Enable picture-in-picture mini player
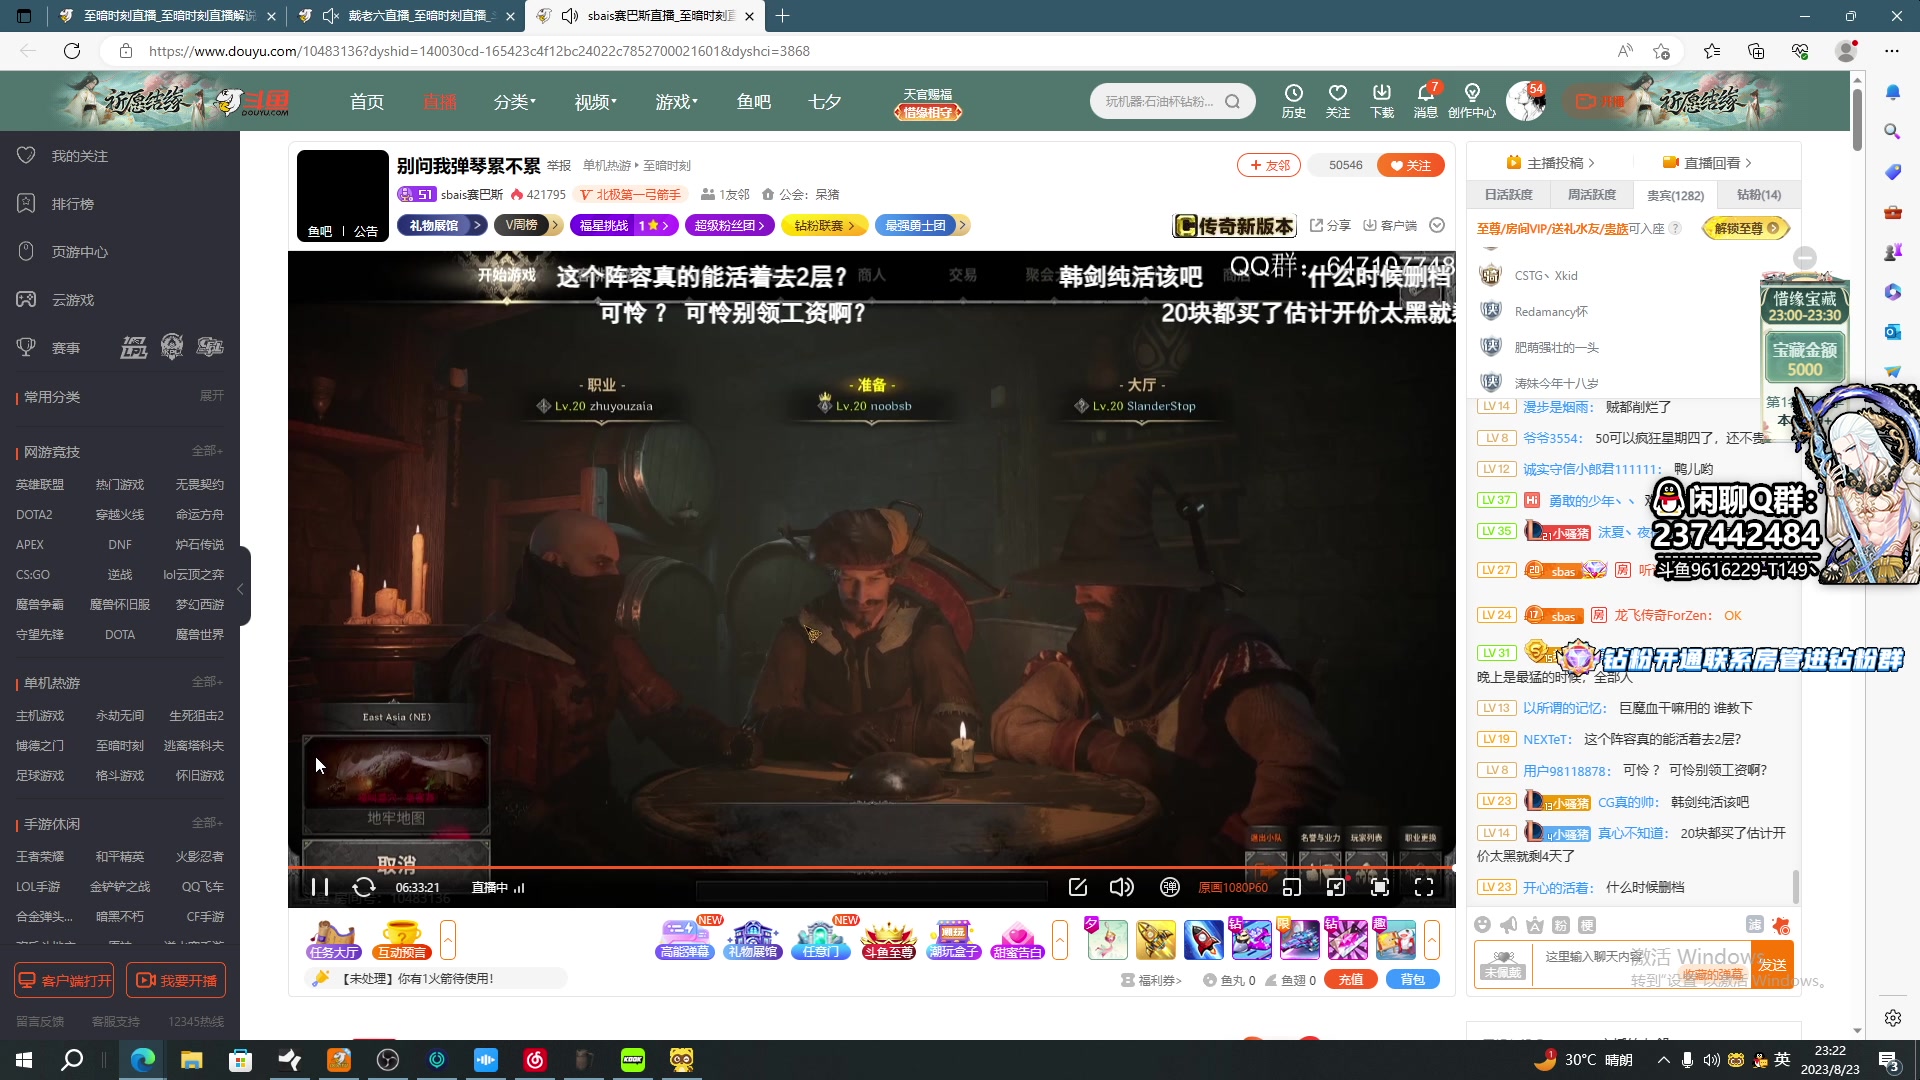 1292,887
